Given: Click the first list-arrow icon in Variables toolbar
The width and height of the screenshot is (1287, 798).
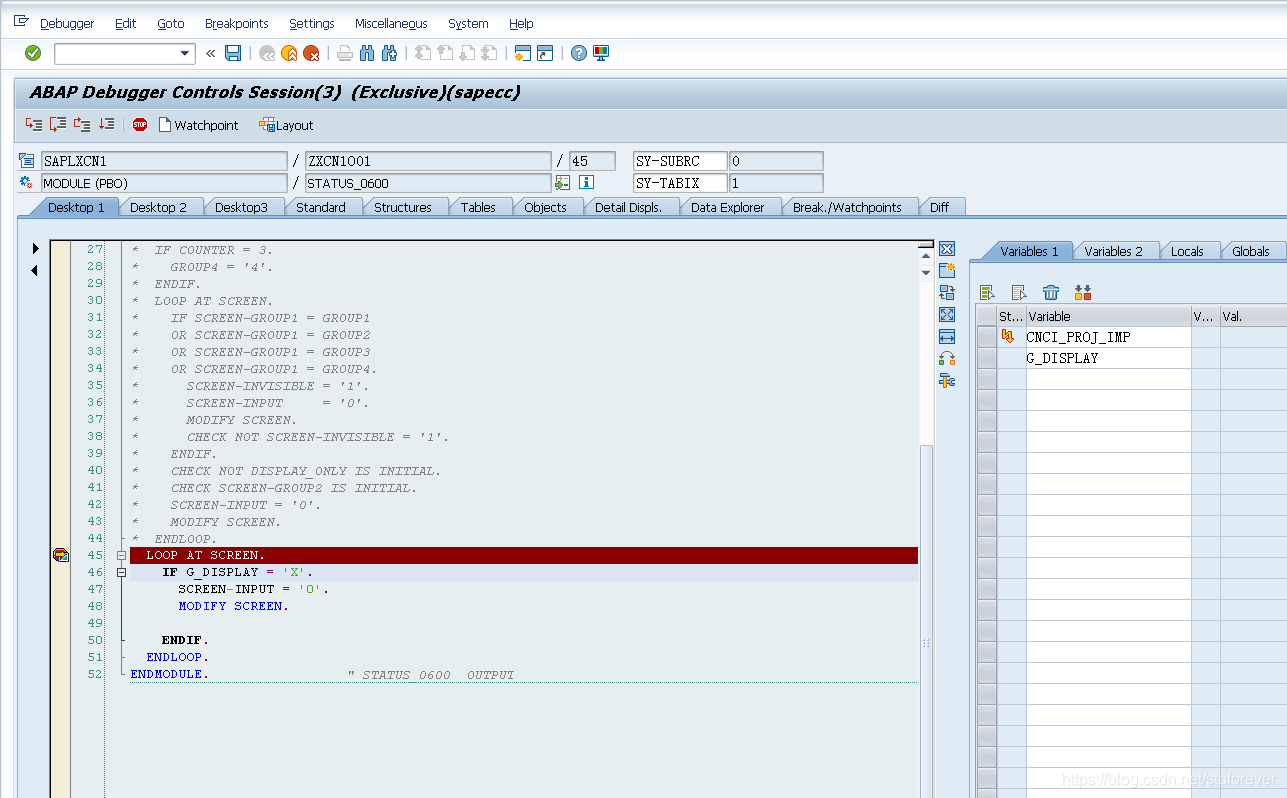Looking at the screenshot, I should (x=988, y=292).
